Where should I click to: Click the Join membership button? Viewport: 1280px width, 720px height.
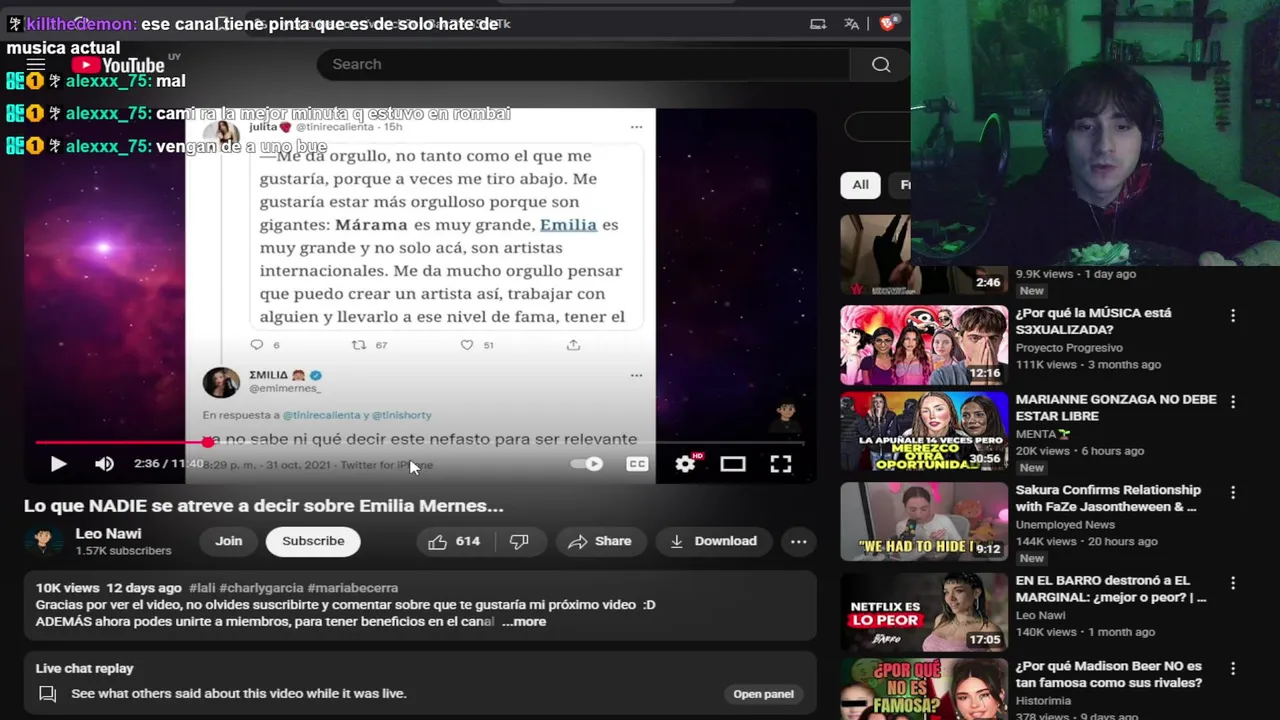point(228,541)
